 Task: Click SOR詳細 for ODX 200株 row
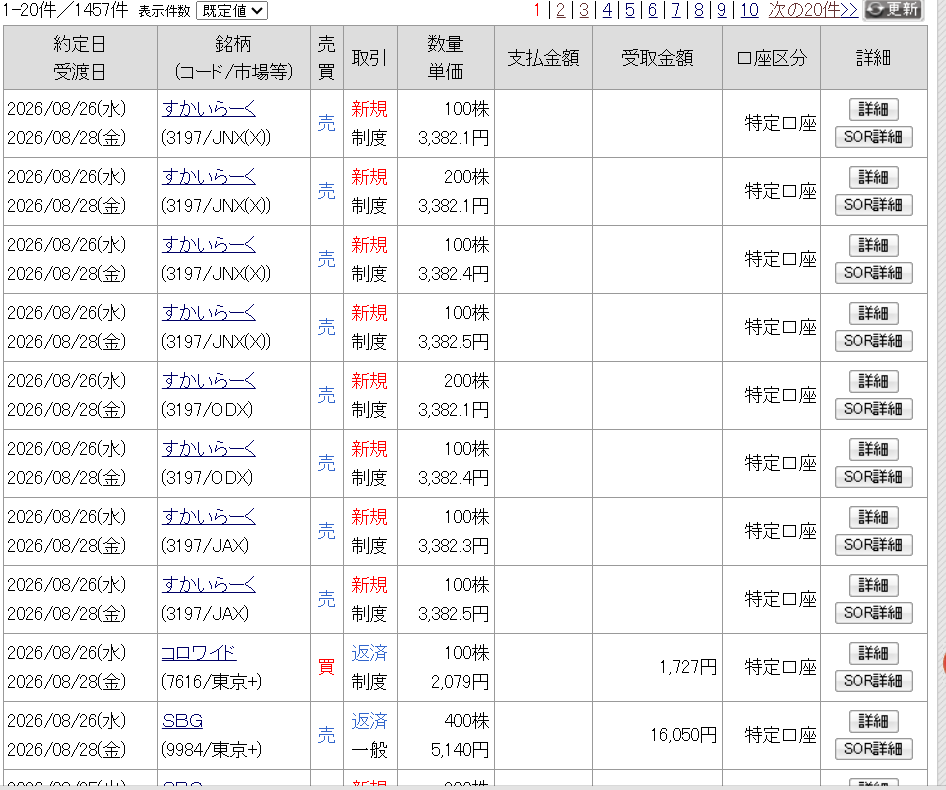pos(874,409)
